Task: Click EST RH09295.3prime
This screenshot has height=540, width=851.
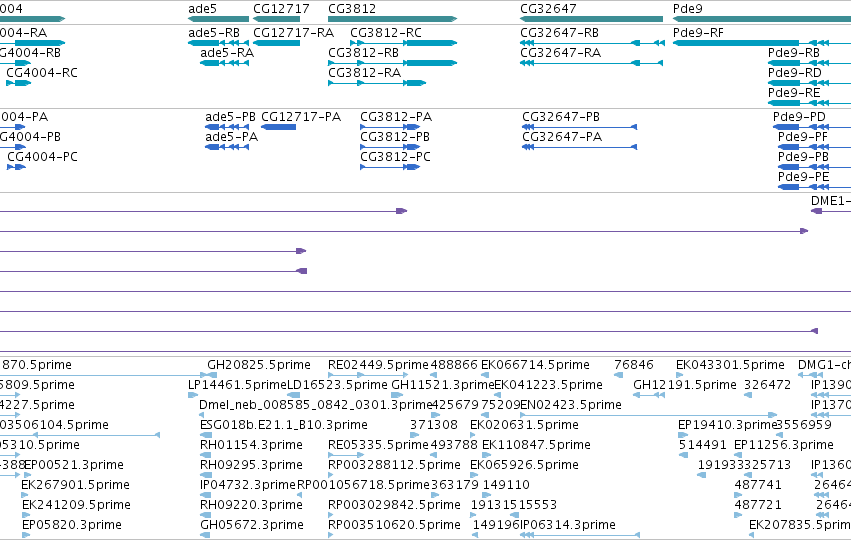Action: 206,475
